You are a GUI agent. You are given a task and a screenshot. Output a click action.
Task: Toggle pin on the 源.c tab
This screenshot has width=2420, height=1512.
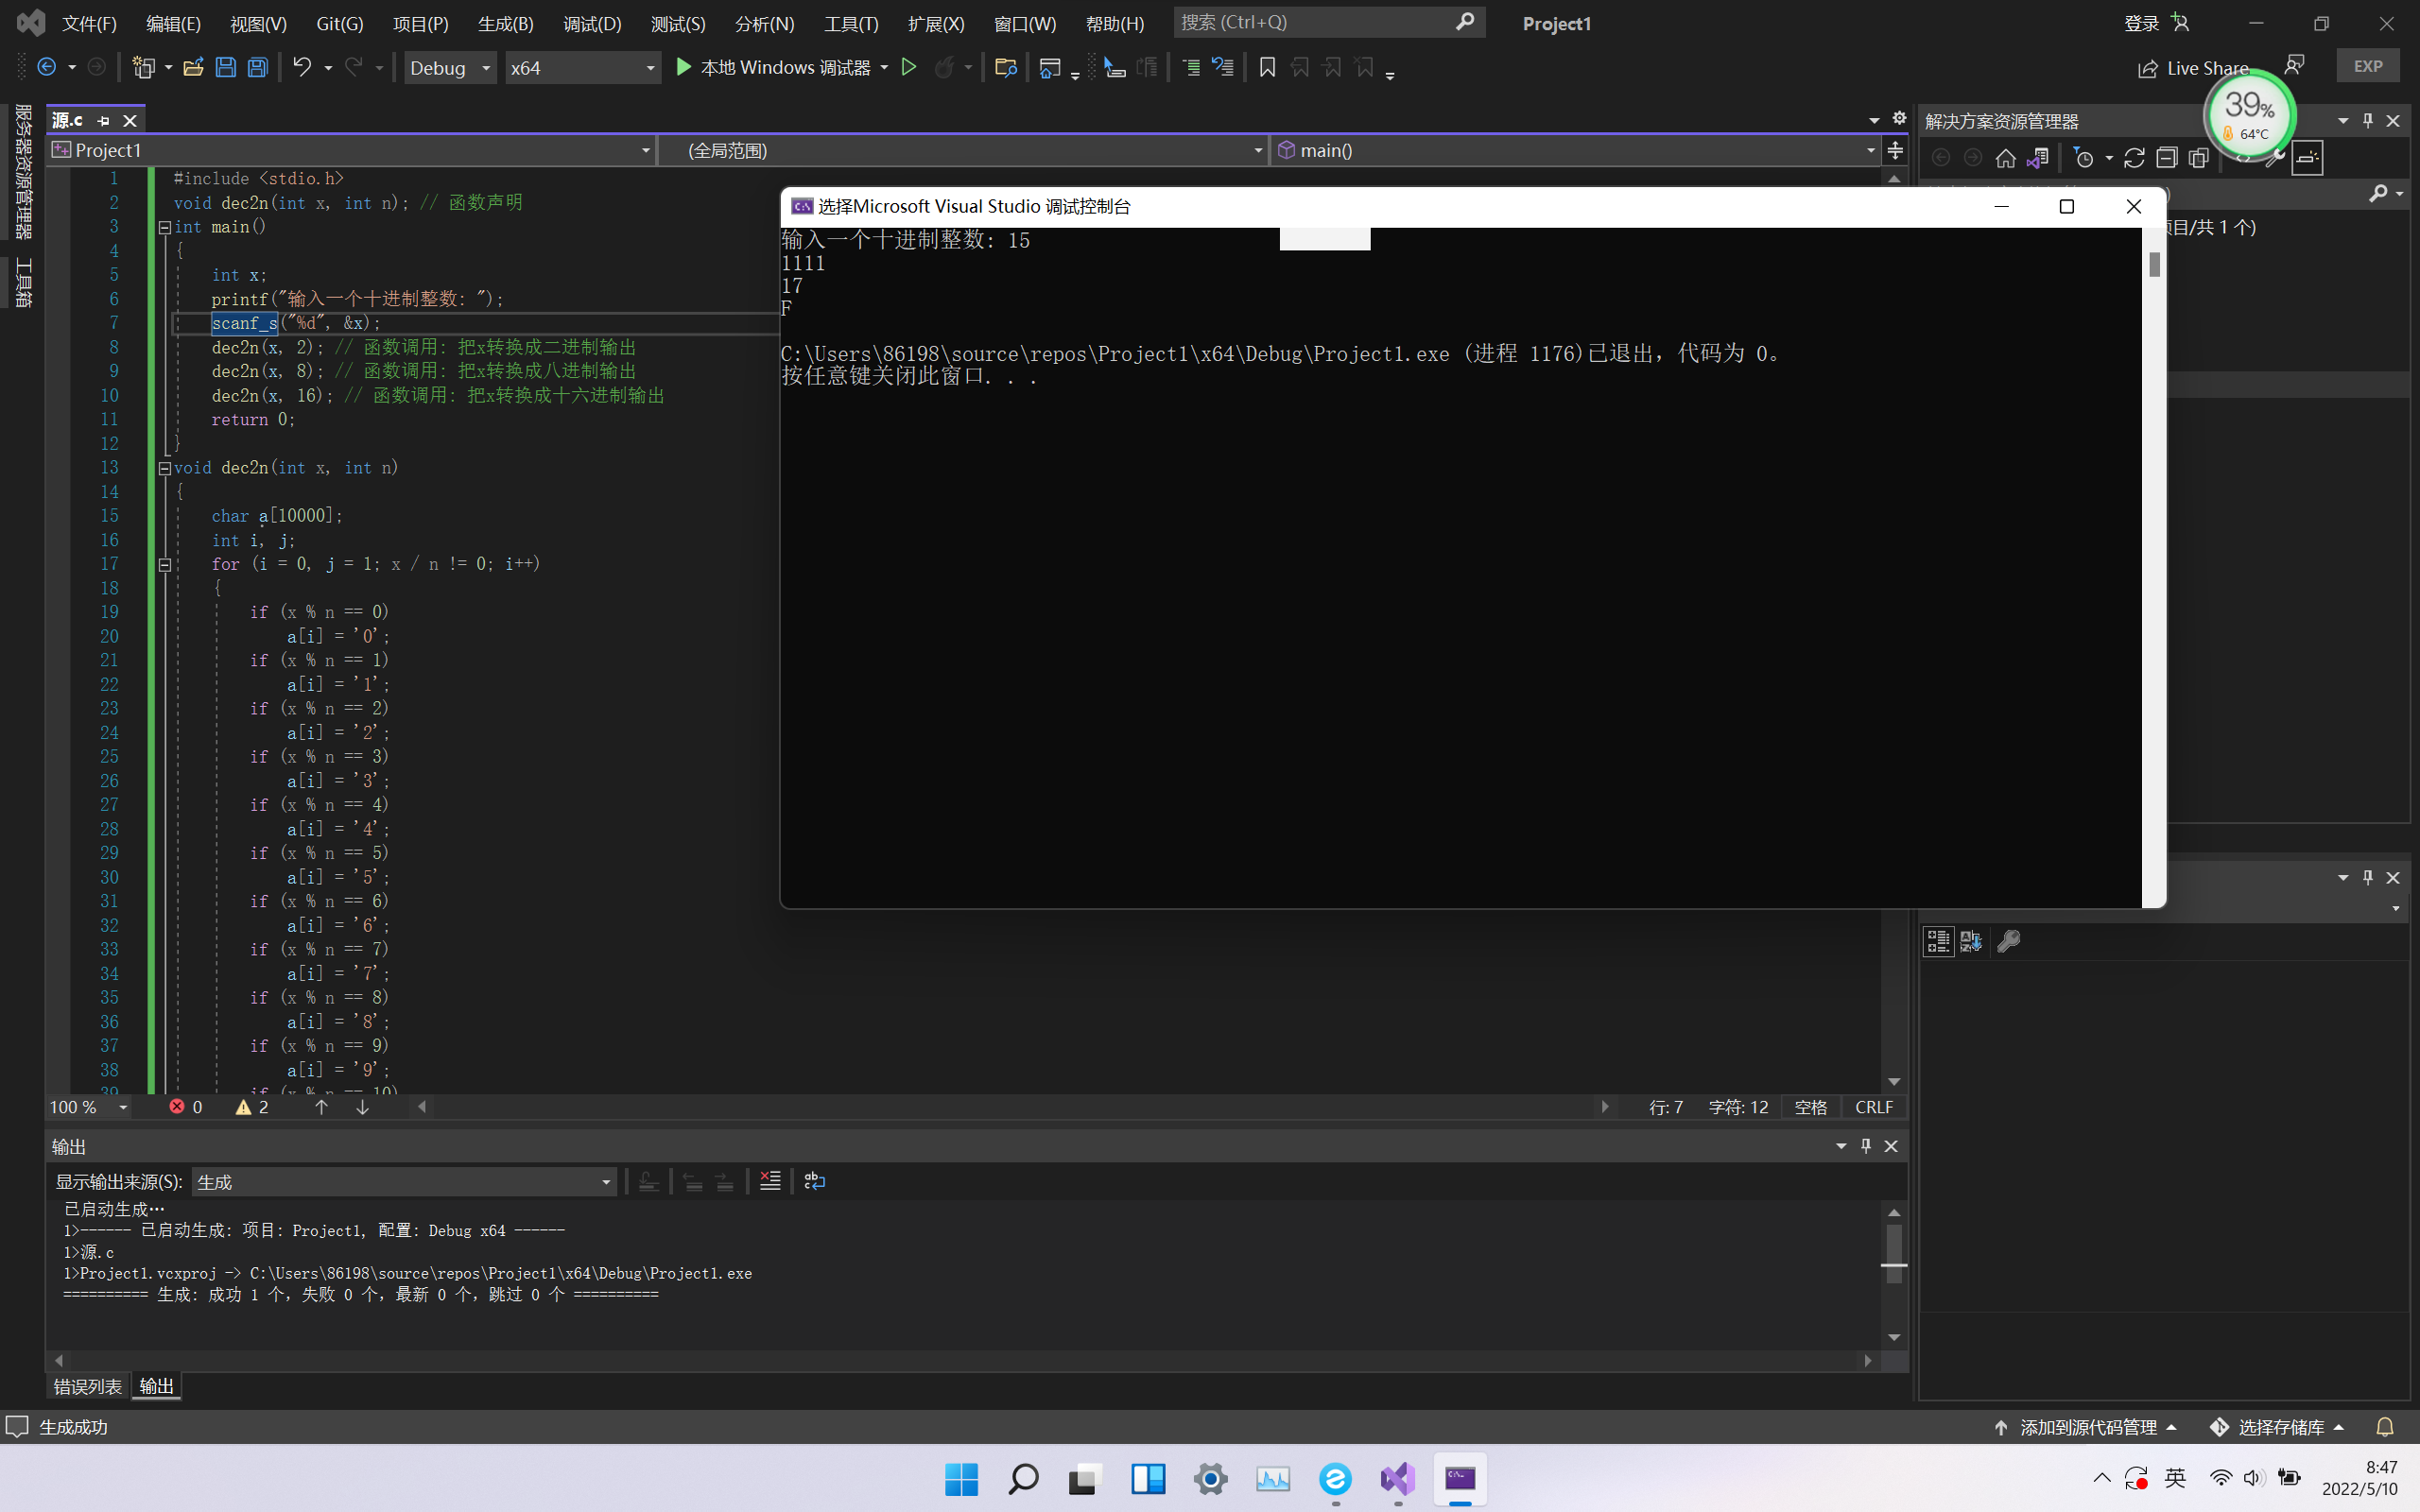103,120
